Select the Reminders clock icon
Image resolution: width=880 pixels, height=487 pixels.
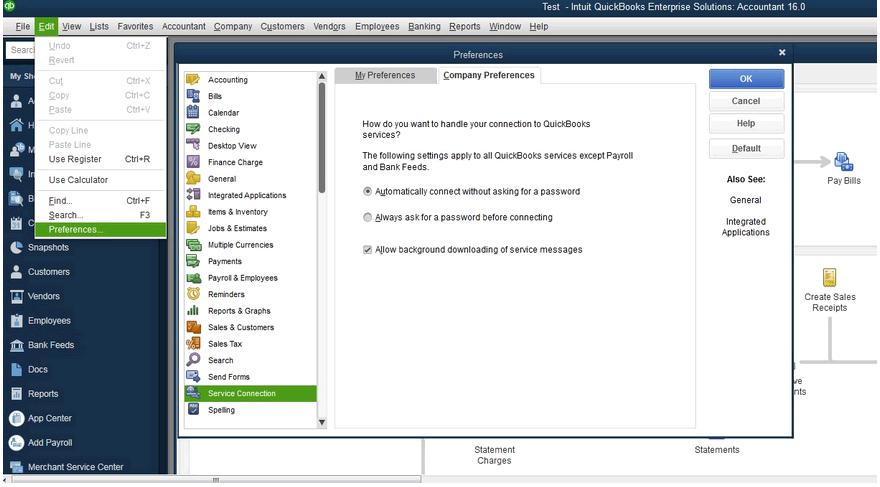tap(193, 294)
